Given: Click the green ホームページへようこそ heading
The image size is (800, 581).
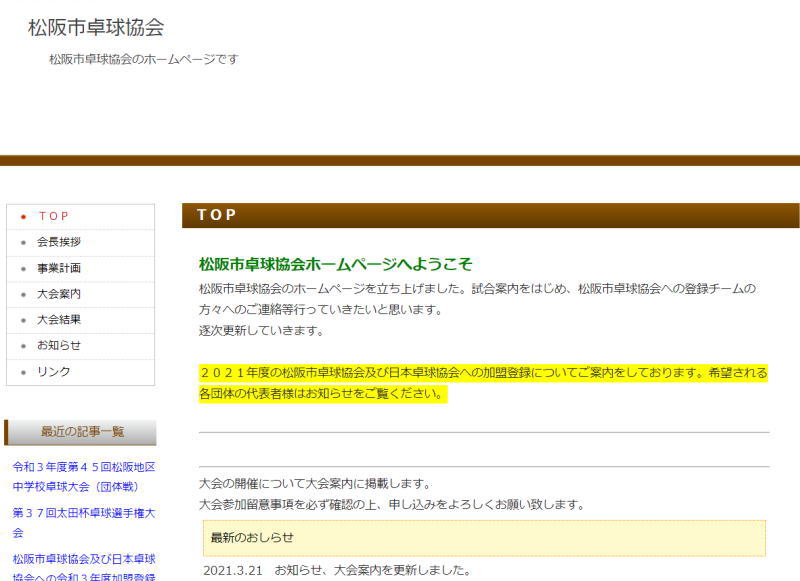Looking at the screenshot, I should (x=335, y=264).
